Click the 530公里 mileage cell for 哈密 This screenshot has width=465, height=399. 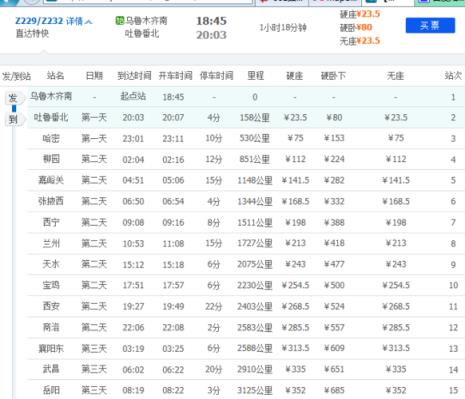pos(255,138)
